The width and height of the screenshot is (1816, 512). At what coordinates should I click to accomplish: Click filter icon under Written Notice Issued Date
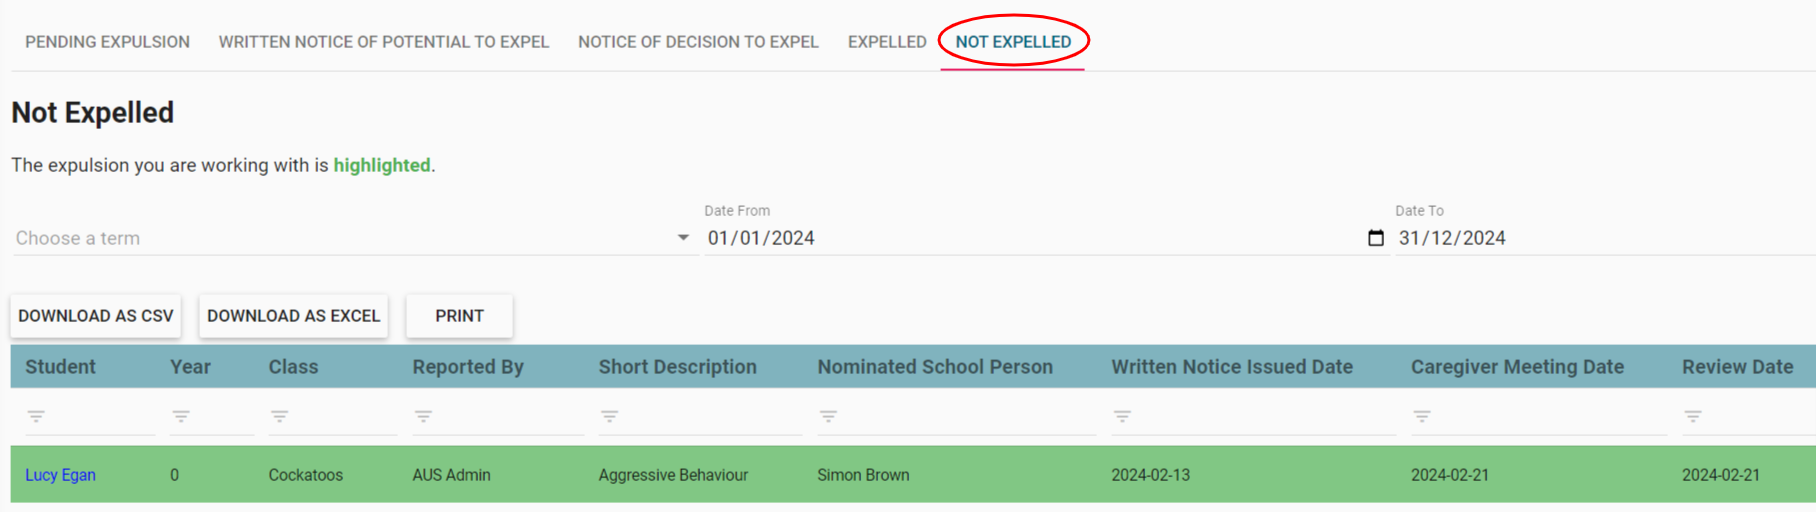click(x=1122, y=416)
